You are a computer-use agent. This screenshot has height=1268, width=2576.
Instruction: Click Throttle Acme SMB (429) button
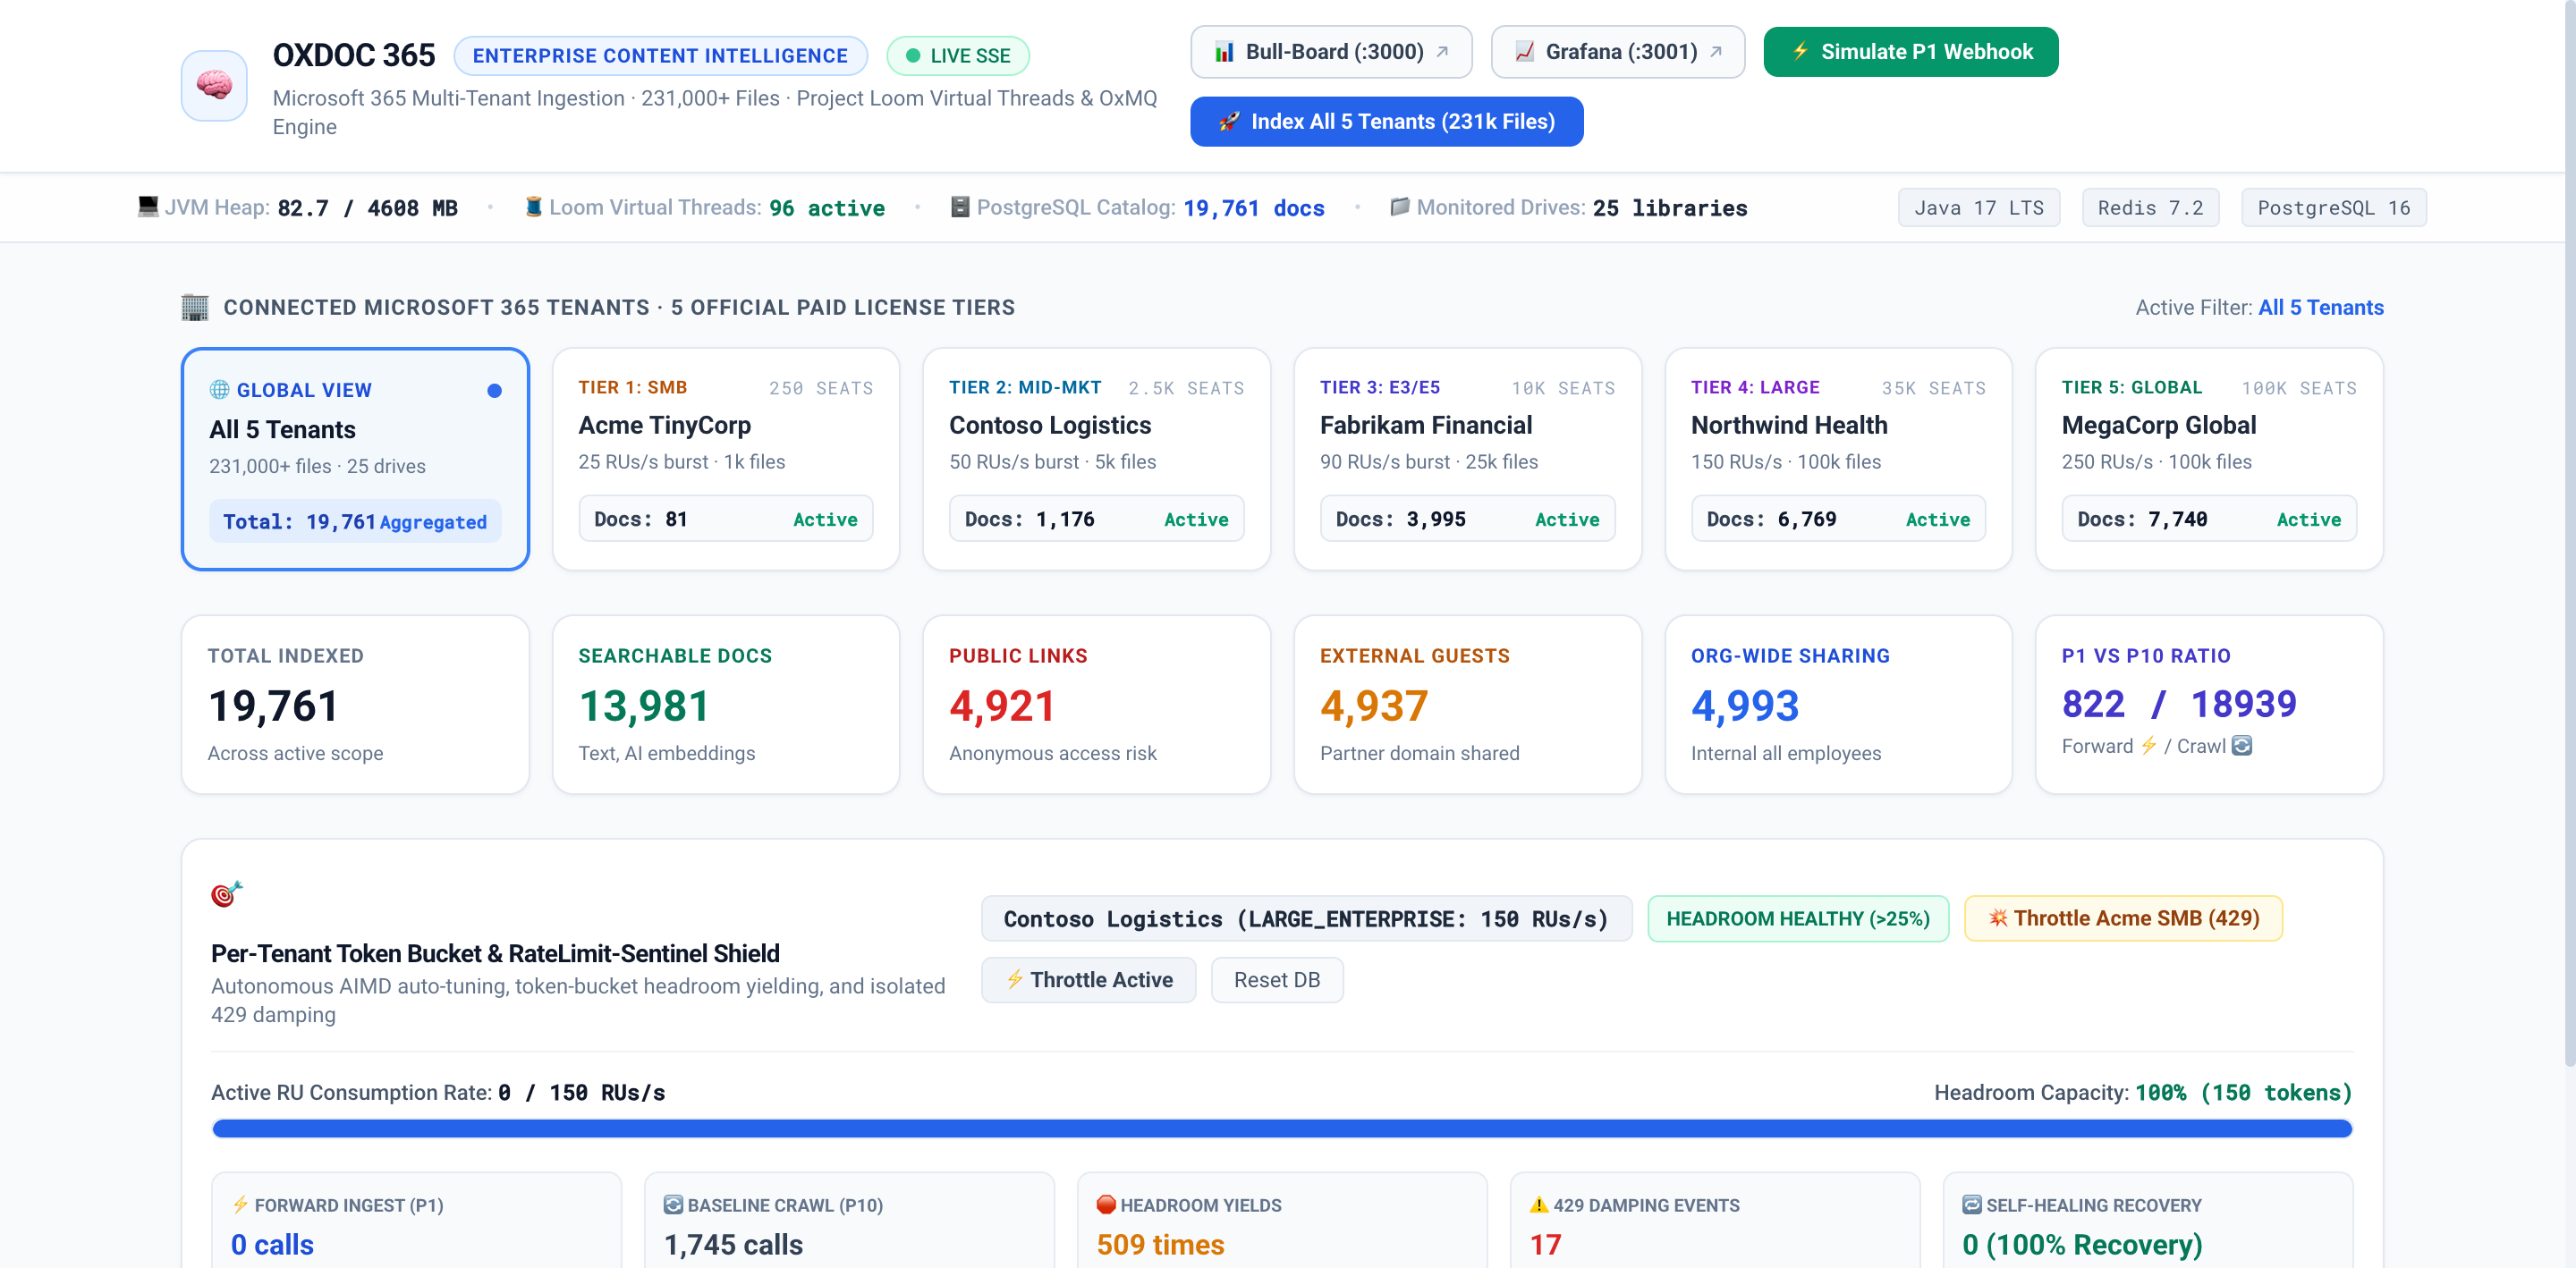click(2123, 918)
